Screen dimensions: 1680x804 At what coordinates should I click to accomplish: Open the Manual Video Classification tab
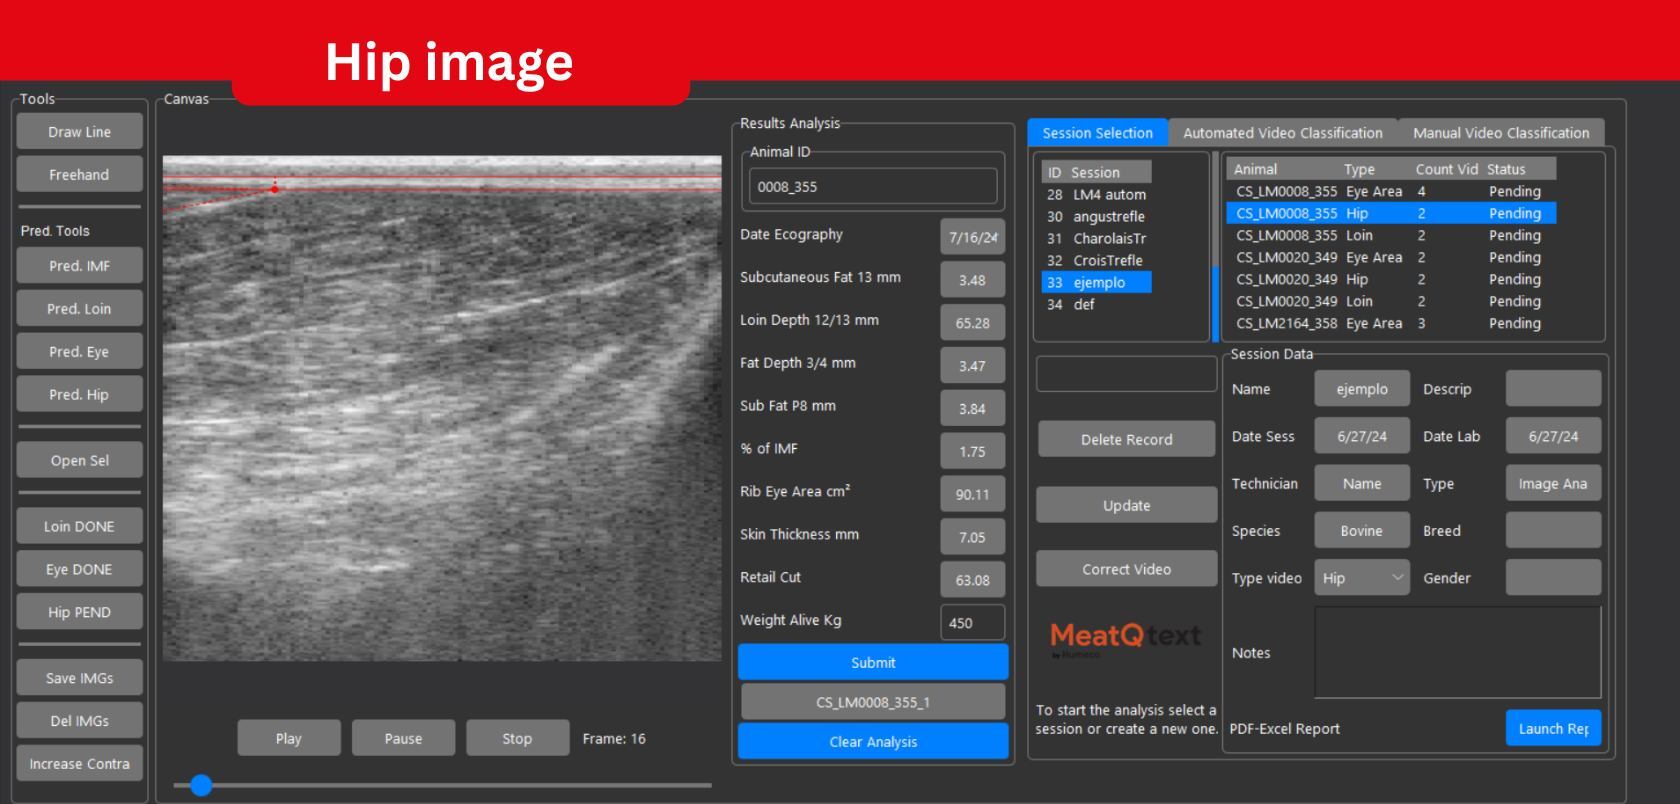coord(1500,133)
